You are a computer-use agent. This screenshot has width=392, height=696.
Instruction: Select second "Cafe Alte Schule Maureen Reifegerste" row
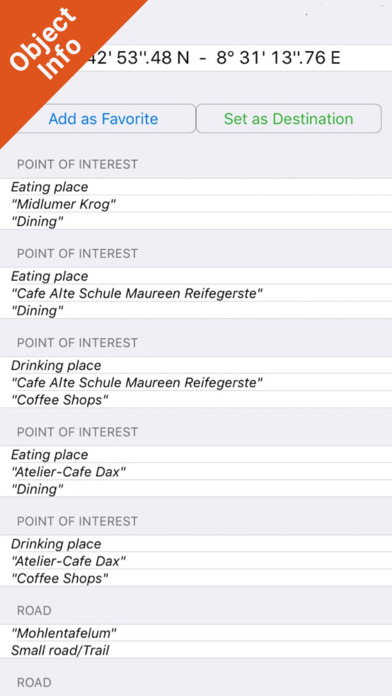click(x=196, y=383)
